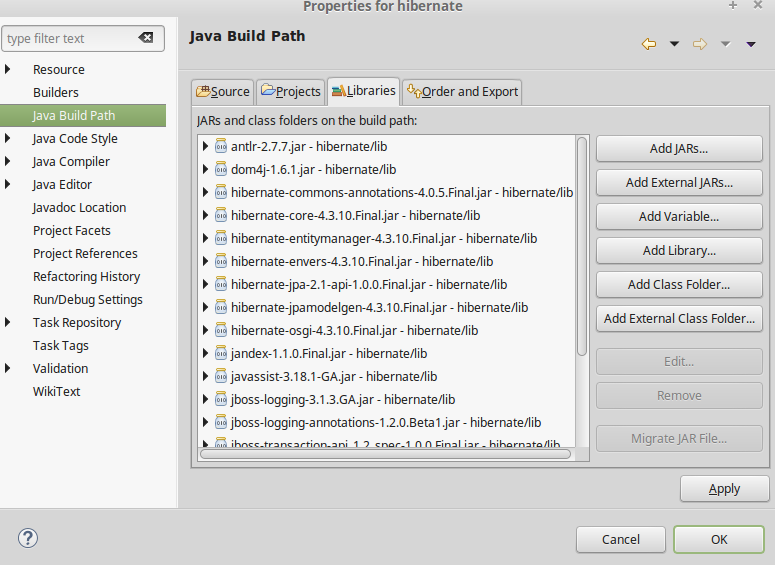The height and width of the screenshot is (565, 775).
Task: Open the back history dropdown arrow
Action: (674, 44)
